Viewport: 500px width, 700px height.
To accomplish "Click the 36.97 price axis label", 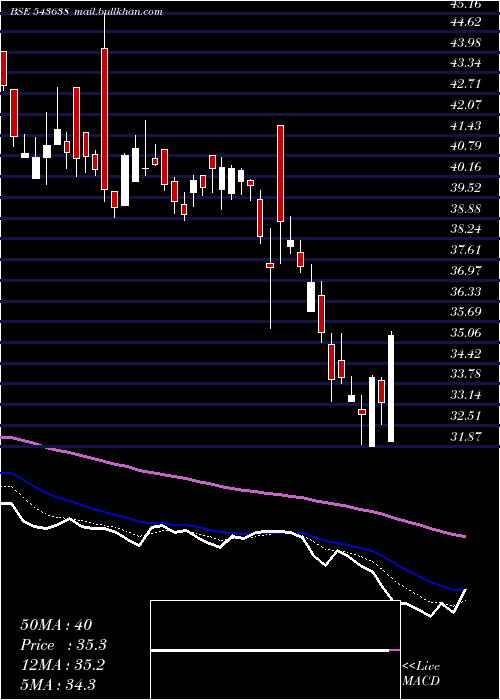I will 466,271.
